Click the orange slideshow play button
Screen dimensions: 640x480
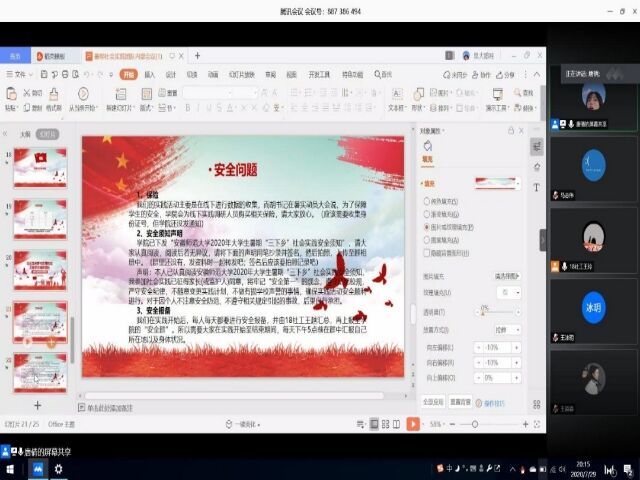[x=413, y=424]
